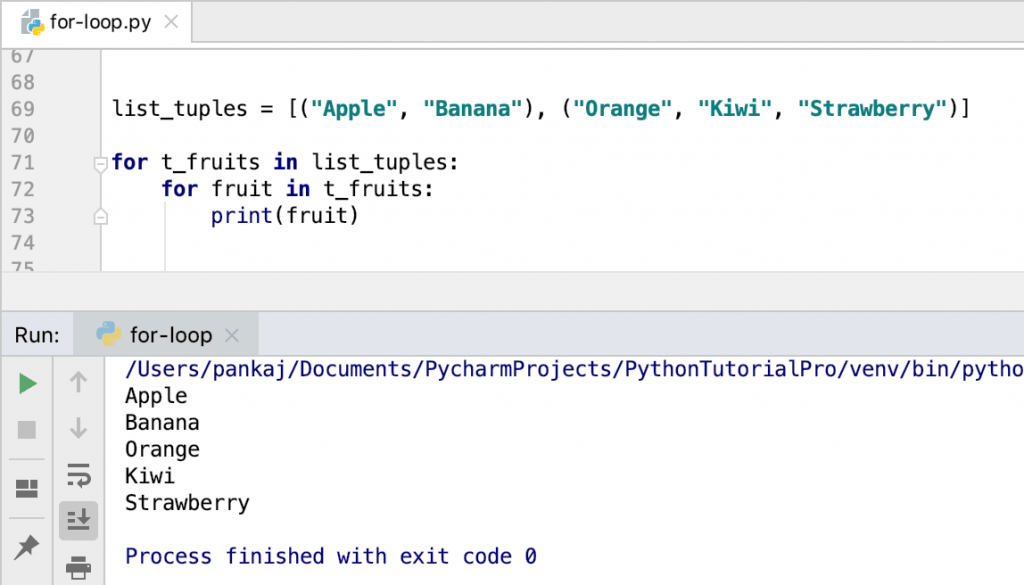Click the green Run icon to rerun program
The width and height of the screenshot is (1024, 585).
pos(27,383)
